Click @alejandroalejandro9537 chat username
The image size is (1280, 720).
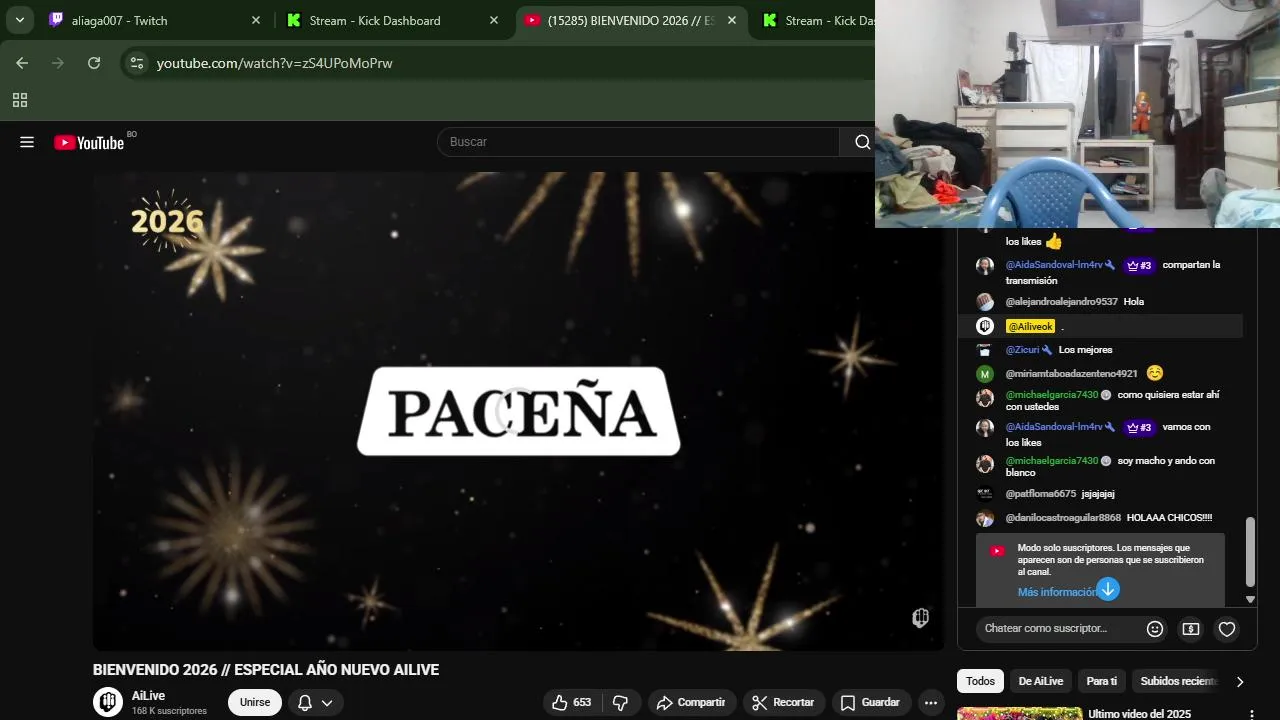[1061, 302]
